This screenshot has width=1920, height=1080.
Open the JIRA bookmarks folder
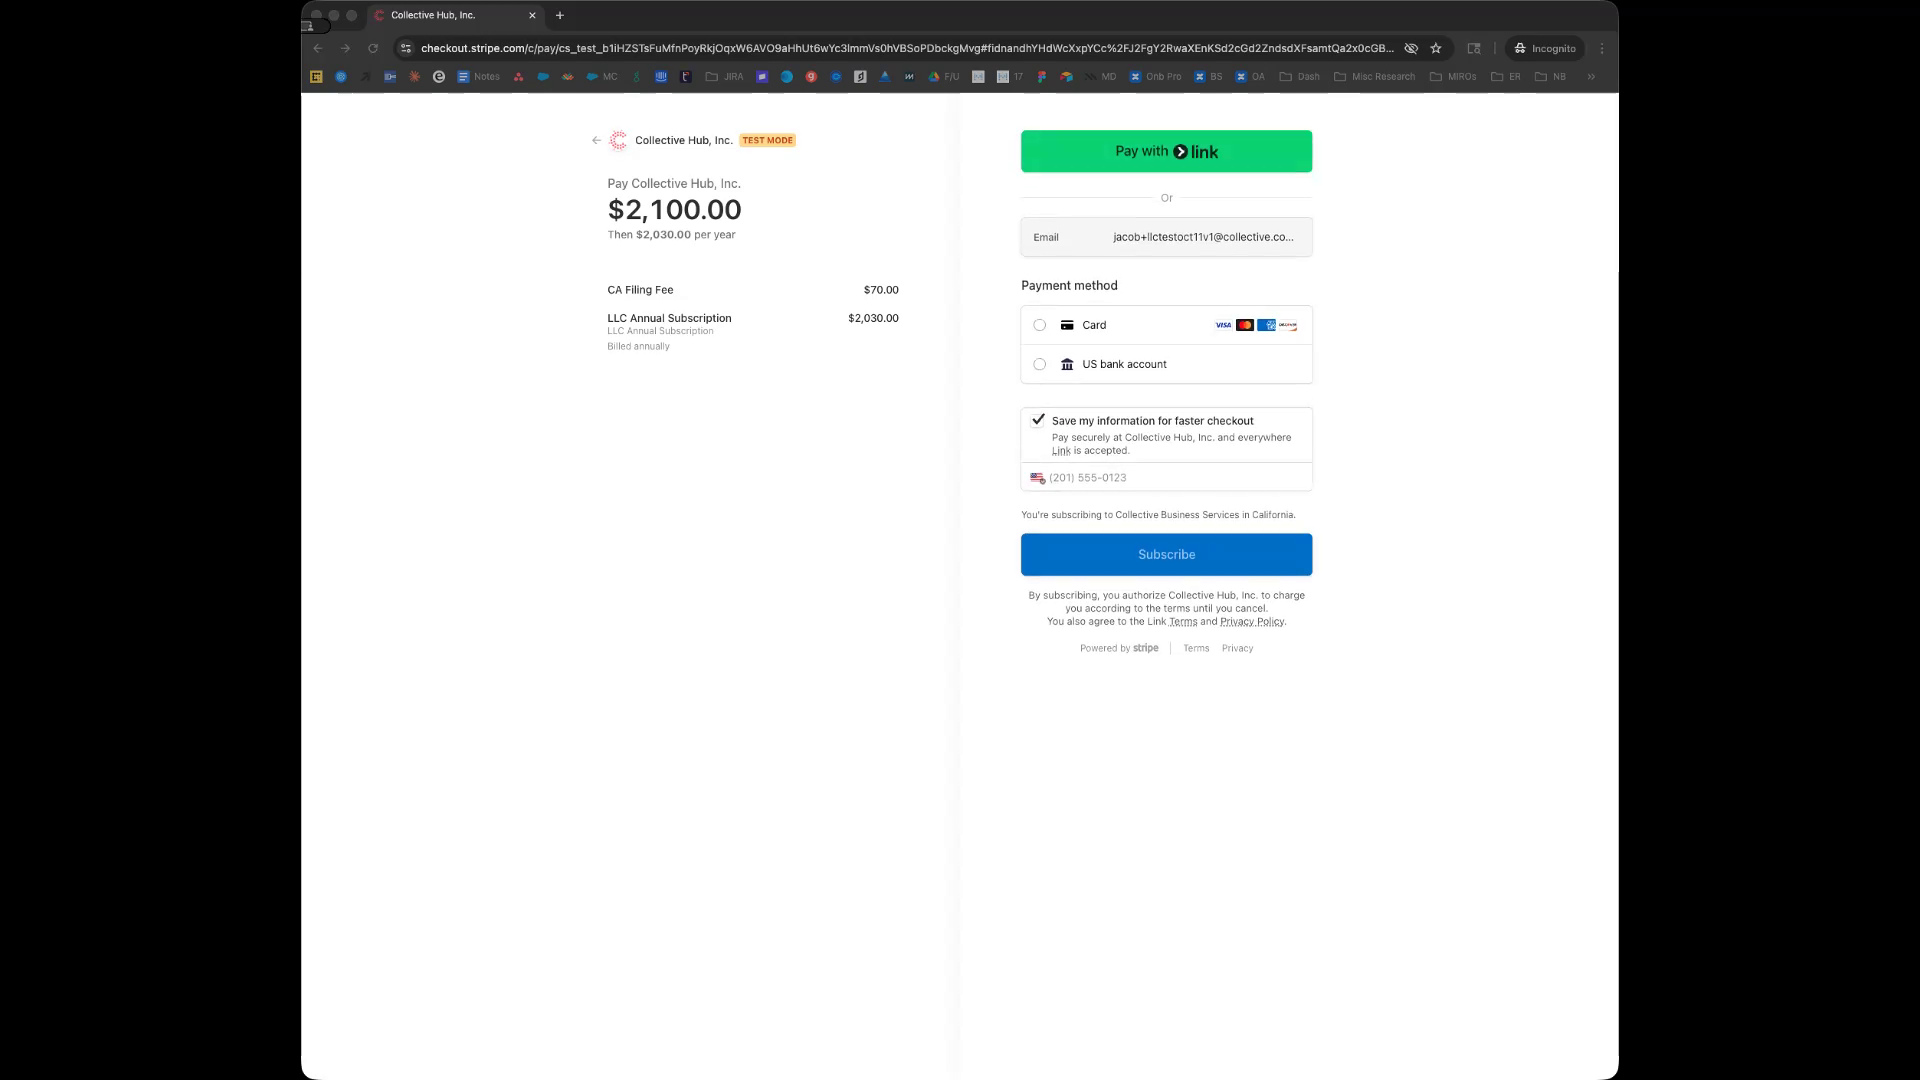coord(724,77)
